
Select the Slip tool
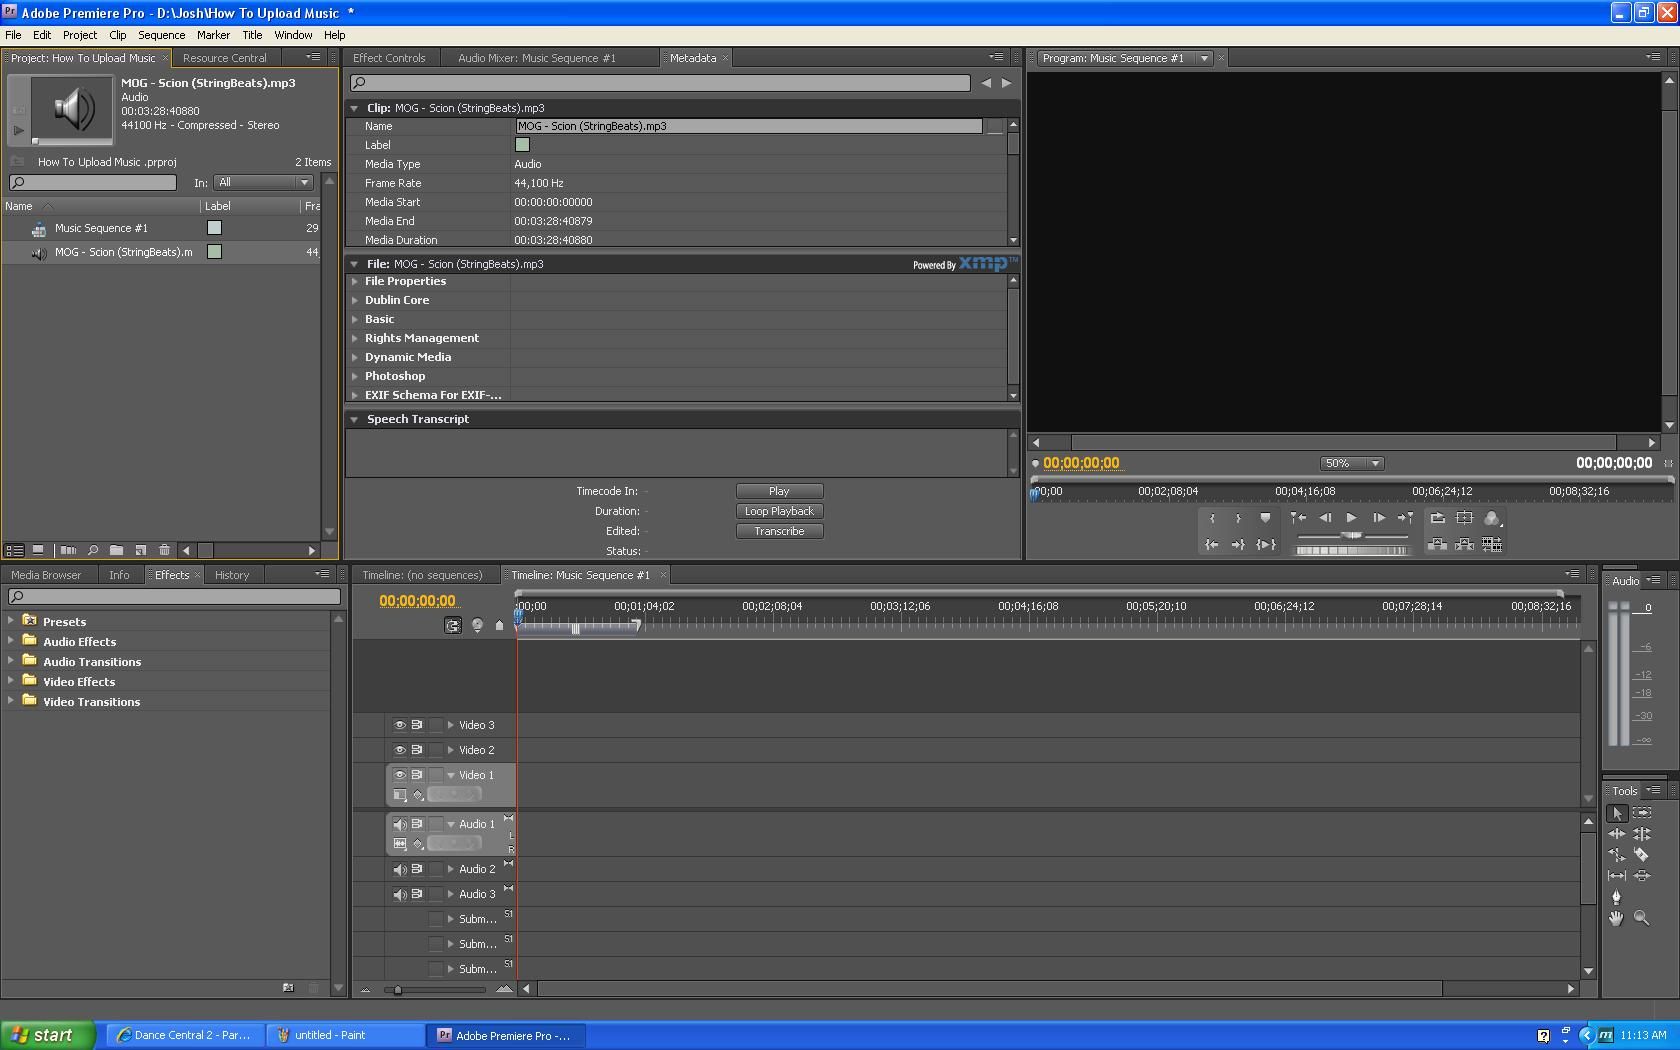coord(1616,876)
